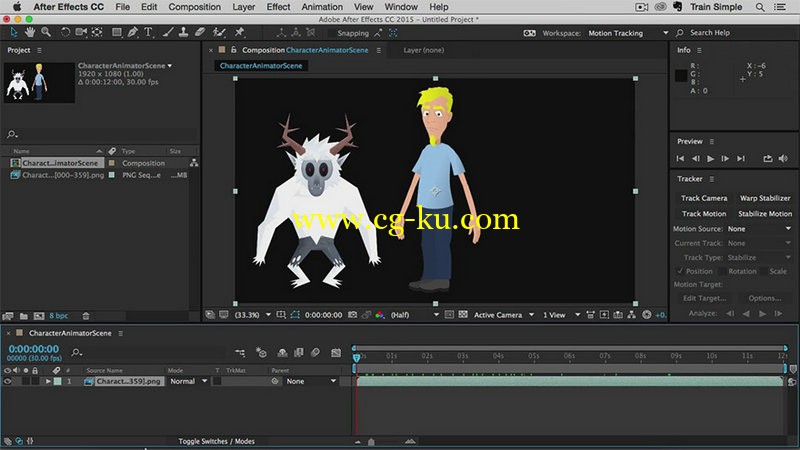Screen dimensions: 800x450
Task: Click the Track Motion button
Action: point(704,214)
